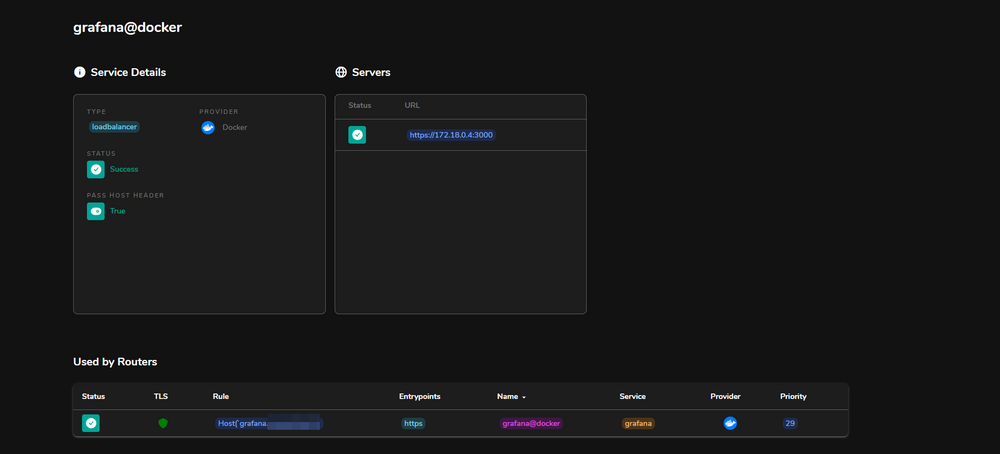Click the Success status check icon

[x=96, y=170]
